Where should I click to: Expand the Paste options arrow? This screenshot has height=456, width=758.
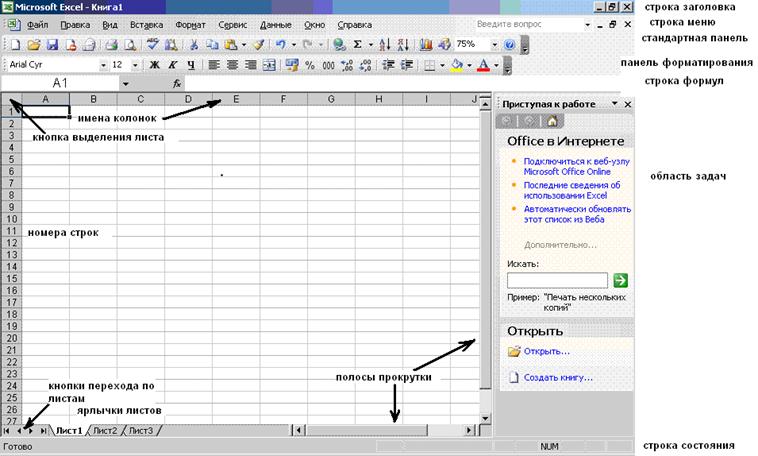[244, 44]
